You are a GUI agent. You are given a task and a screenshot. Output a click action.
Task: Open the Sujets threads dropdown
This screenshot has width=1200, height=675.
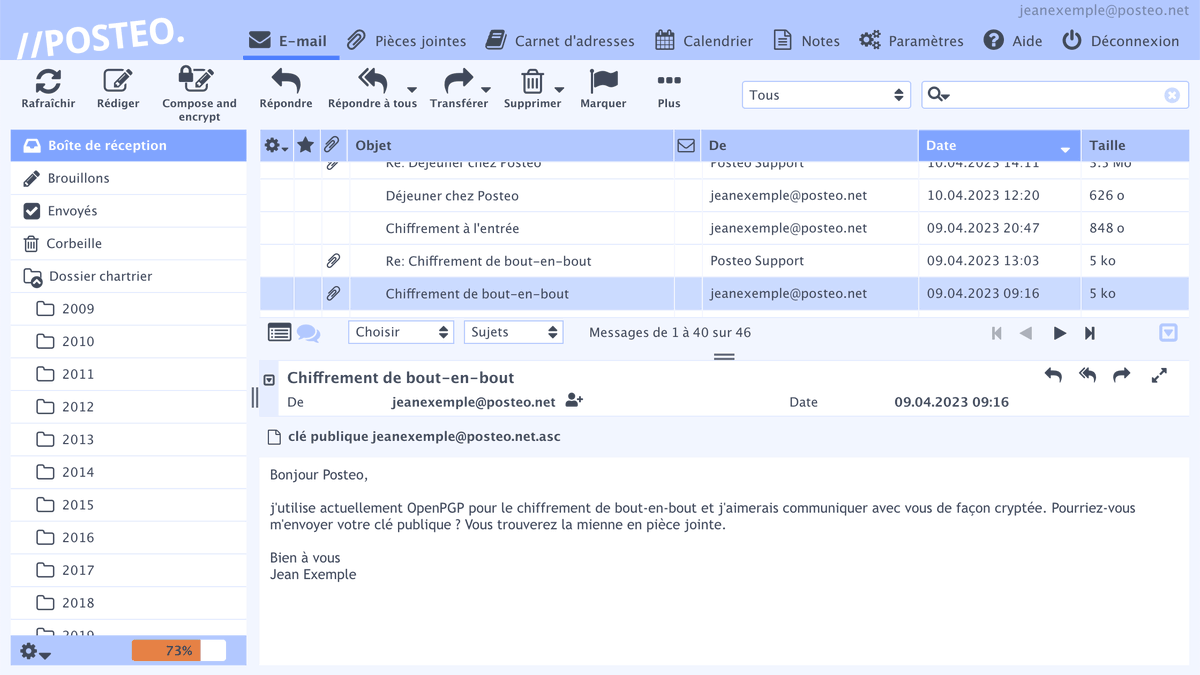pyautogui.click(x=513, y=332)
